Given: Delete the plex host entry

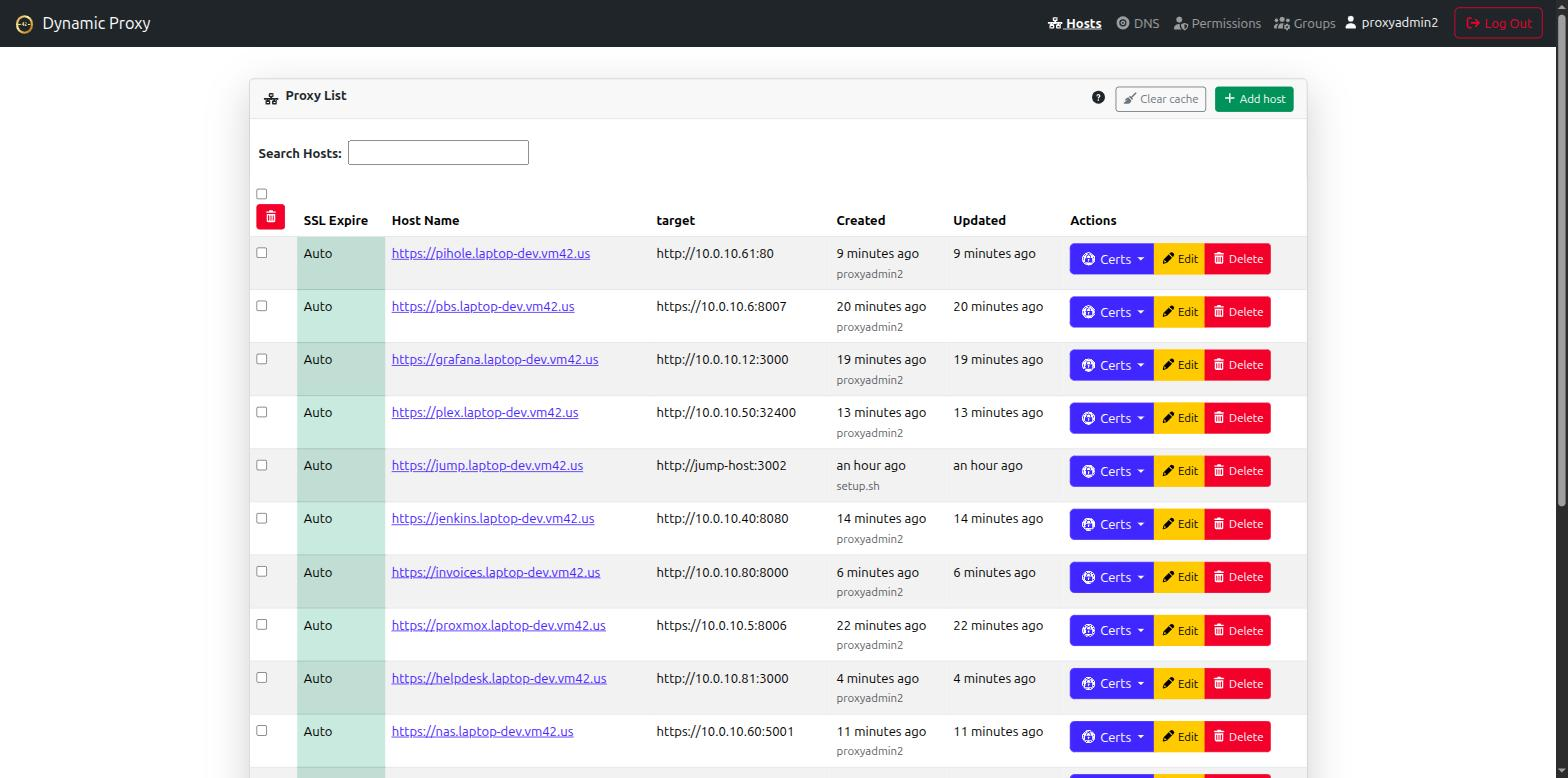Looking at the screenshot, I should pyautogui.click(x=1238, y=418).
